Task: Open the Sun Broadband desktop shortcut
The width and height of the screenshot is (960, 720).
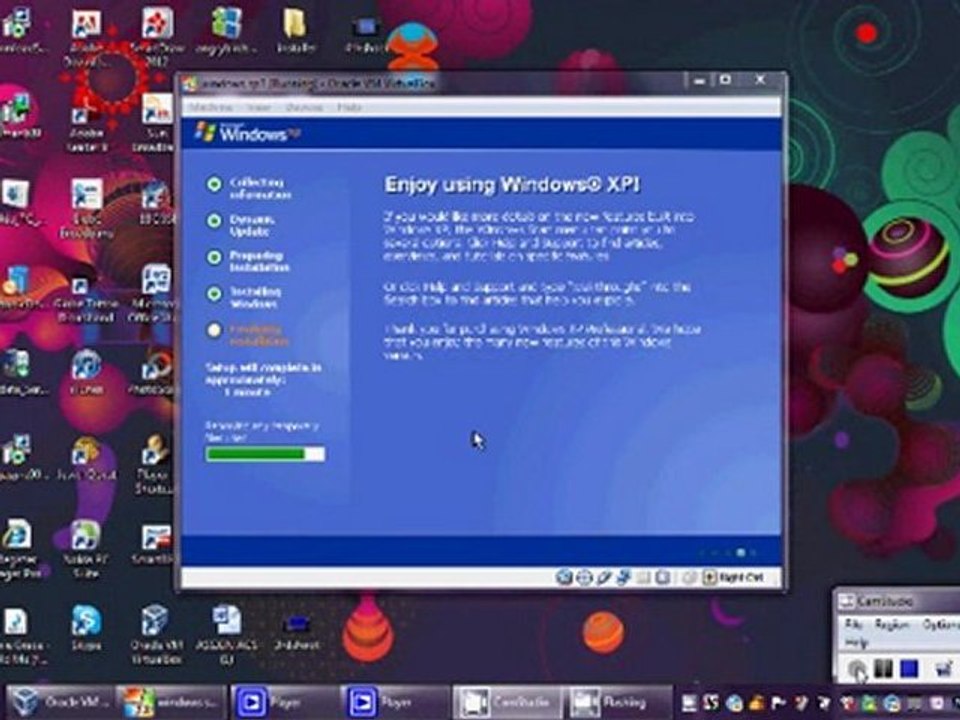Action: coord(156,122)
